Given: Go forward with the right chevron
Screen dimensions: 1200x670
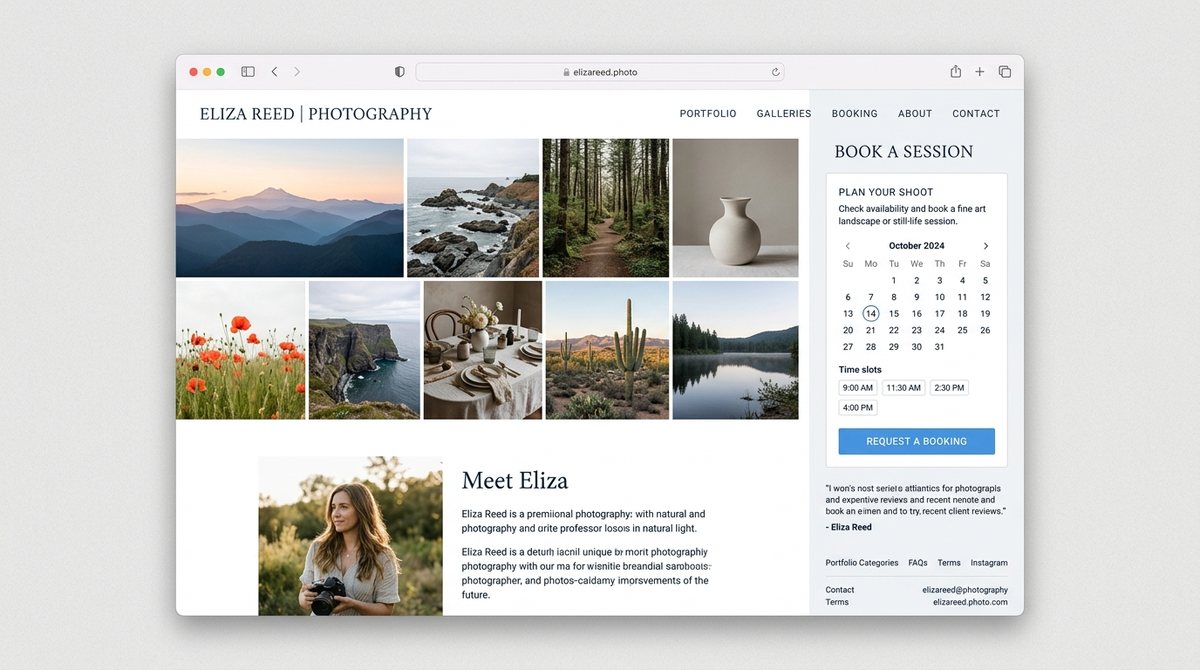Looking at the screenshot, I should click(x=297, y=72).
